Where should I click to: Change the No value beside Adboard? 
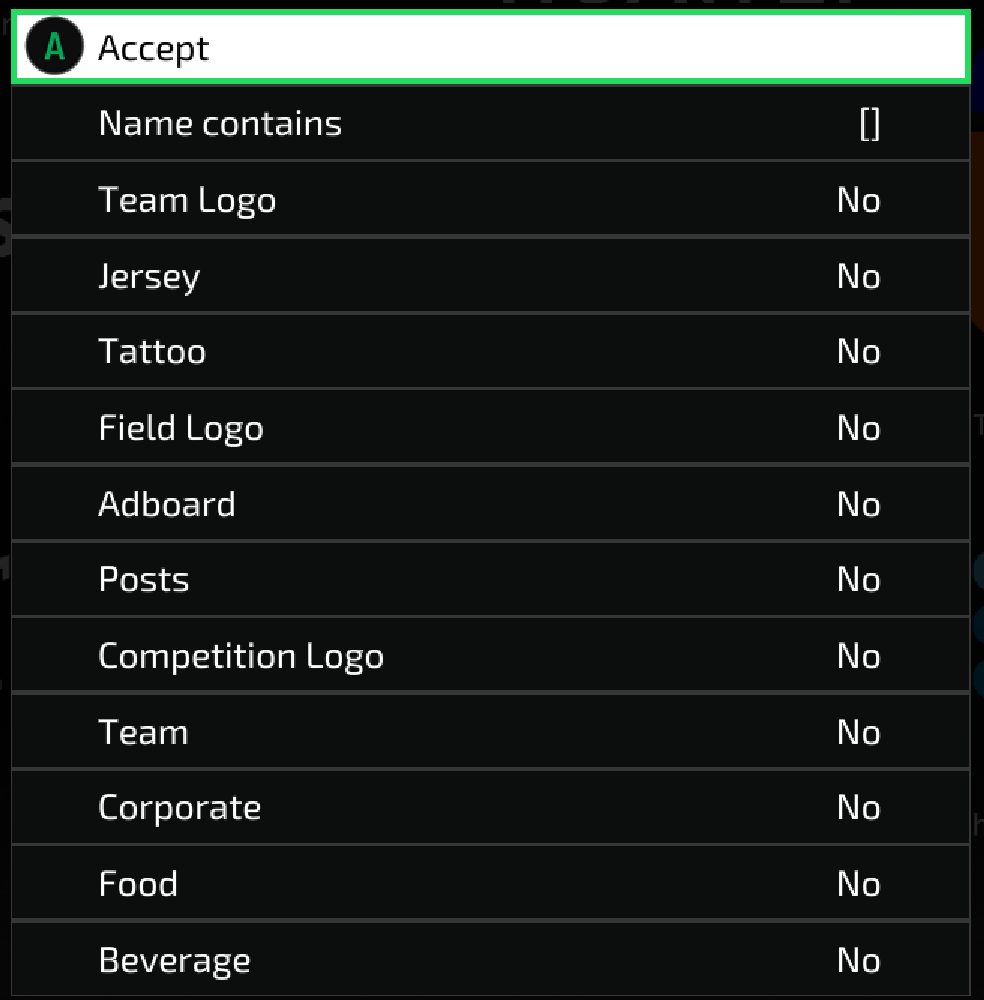[x=858, y=504]
